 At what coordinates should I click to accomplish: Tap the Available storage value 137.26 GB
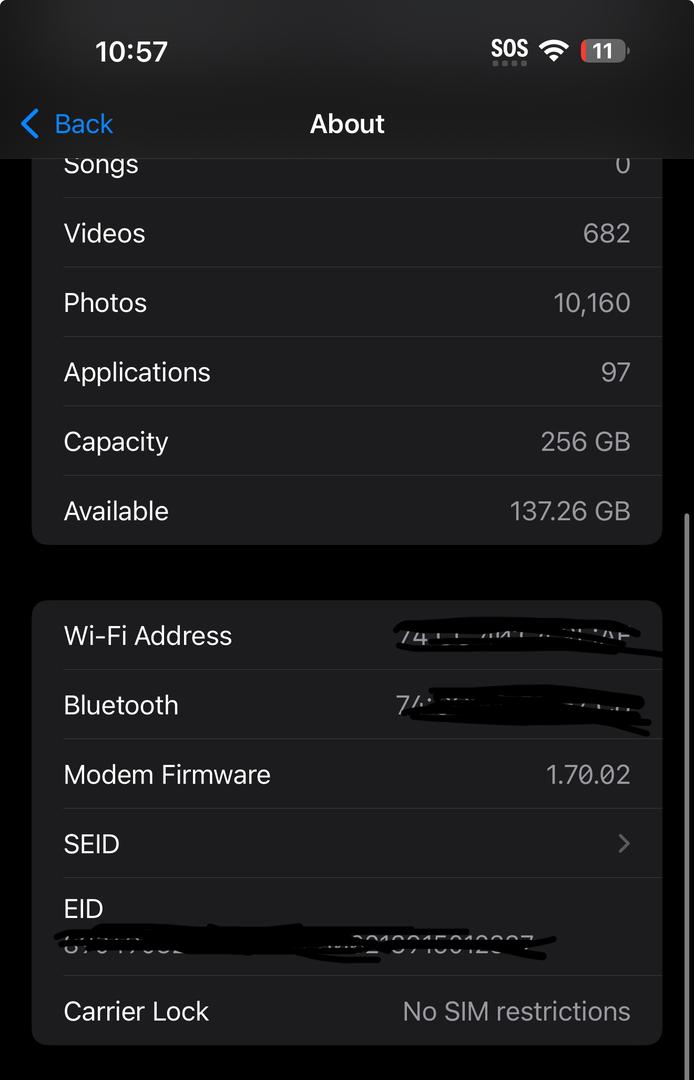coord(570,511)
